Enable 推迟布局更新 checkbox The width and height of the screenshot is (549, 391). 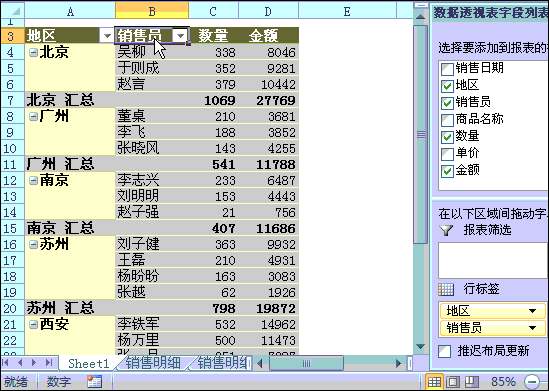(445, 351)
